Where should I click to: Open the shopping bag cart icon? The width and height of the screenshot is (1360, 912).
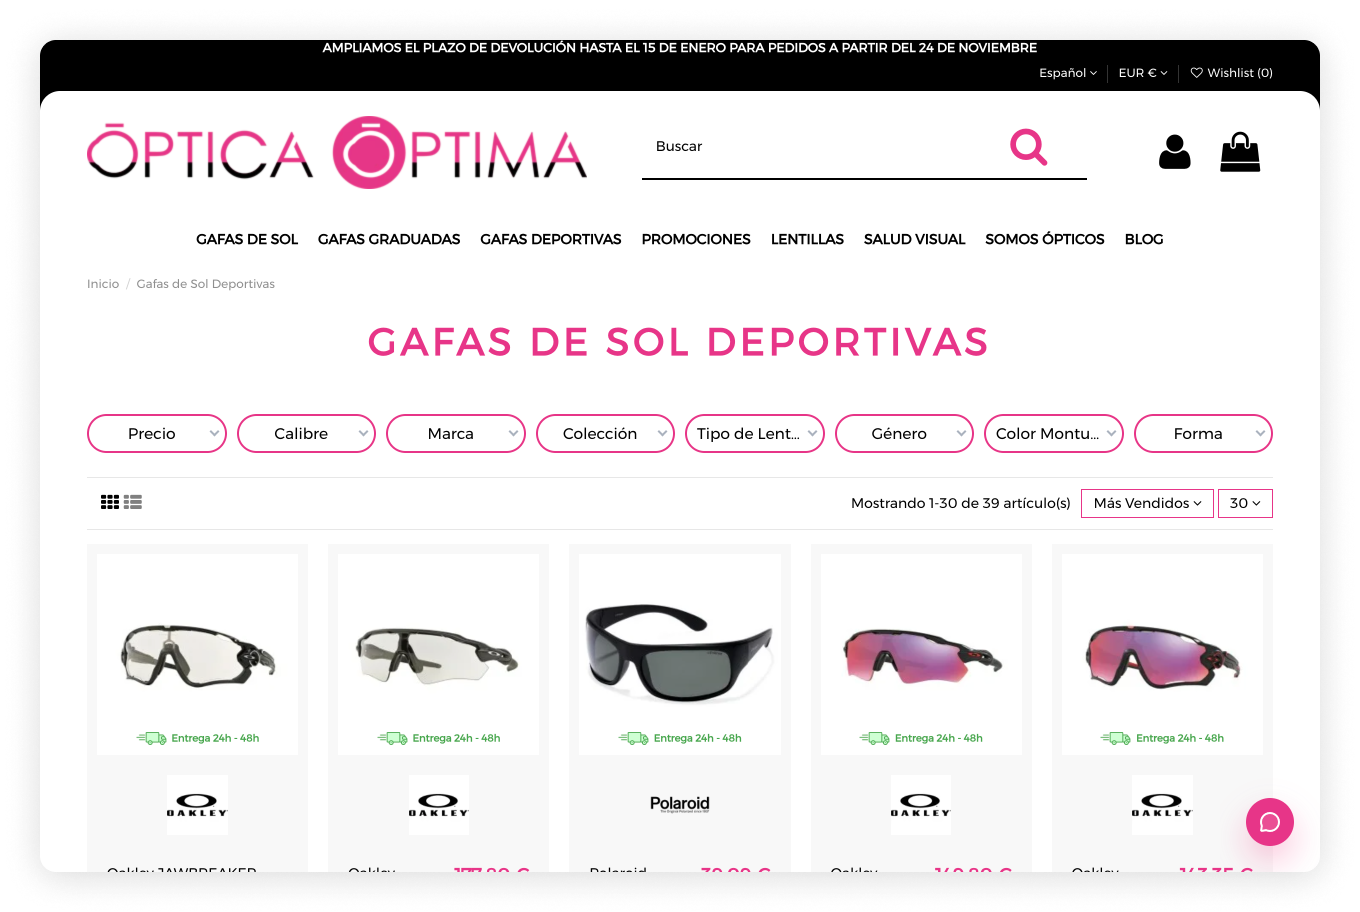point(1240,152)
